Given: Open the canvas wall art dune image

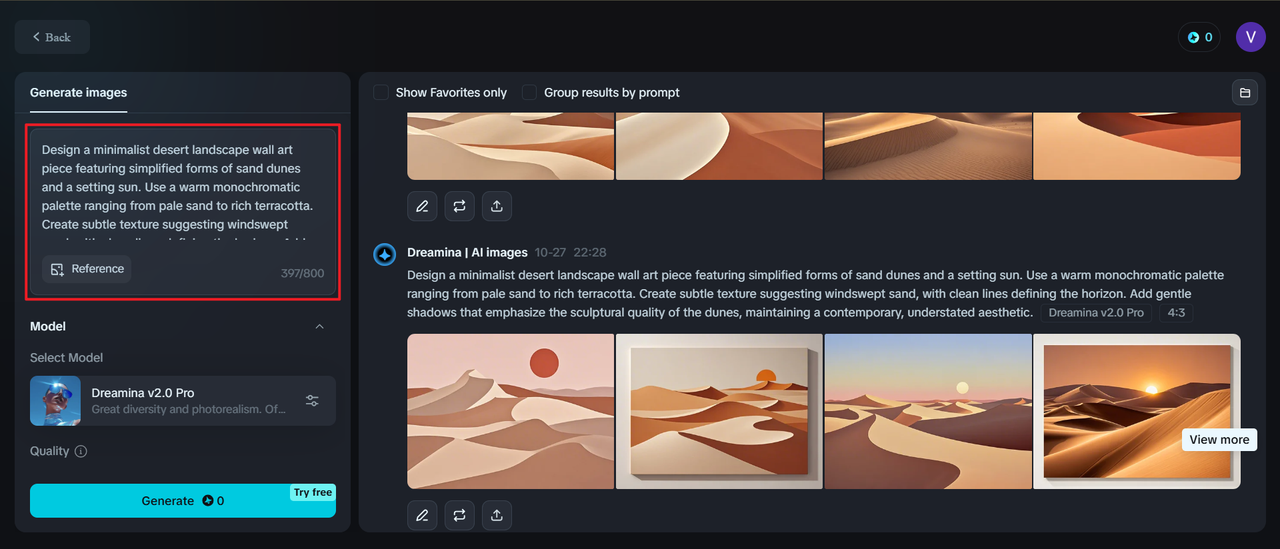Looking at the screenshot, I should pyautogui.click(x=719, y=411).
